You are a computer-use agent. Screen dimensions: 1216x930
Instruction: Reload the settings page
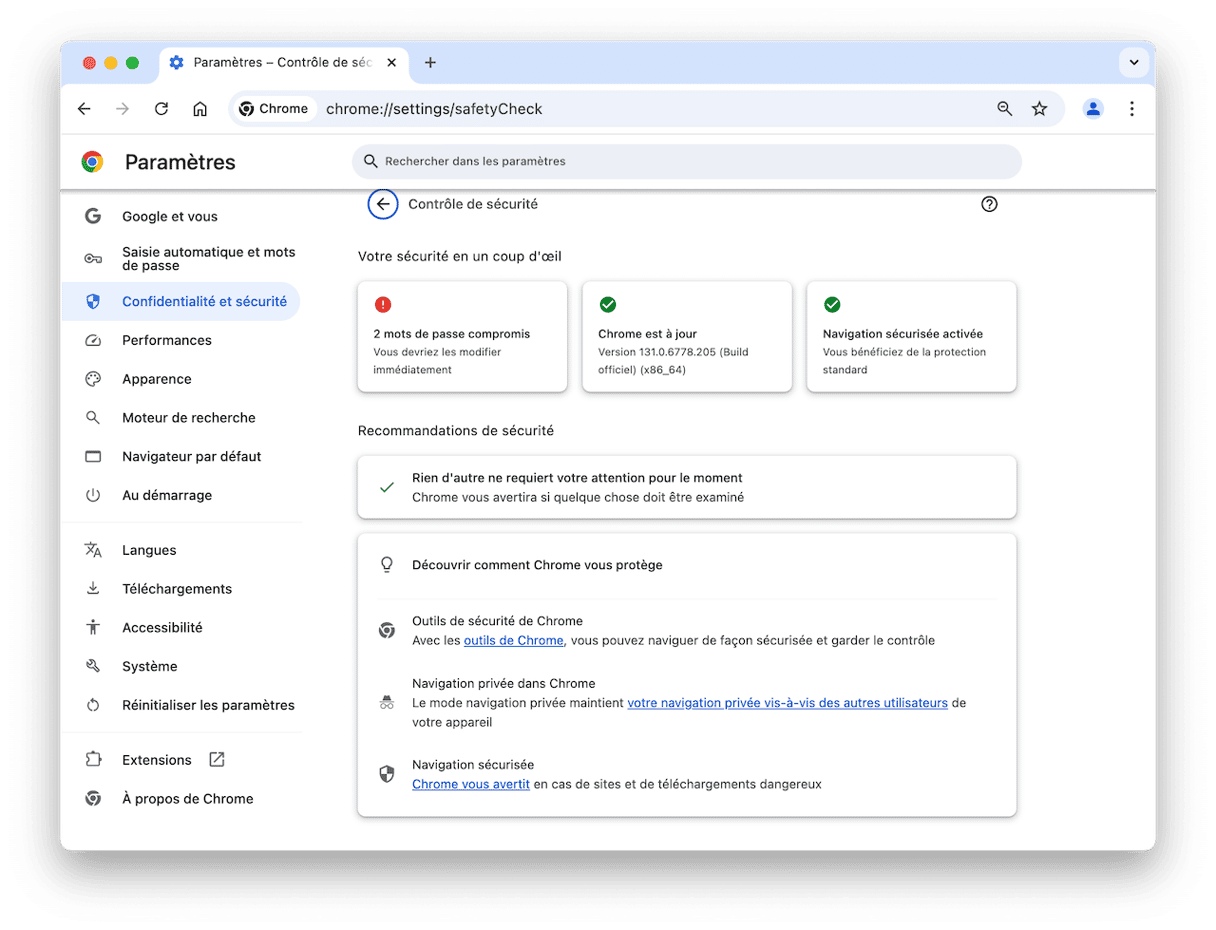[161, 109]
